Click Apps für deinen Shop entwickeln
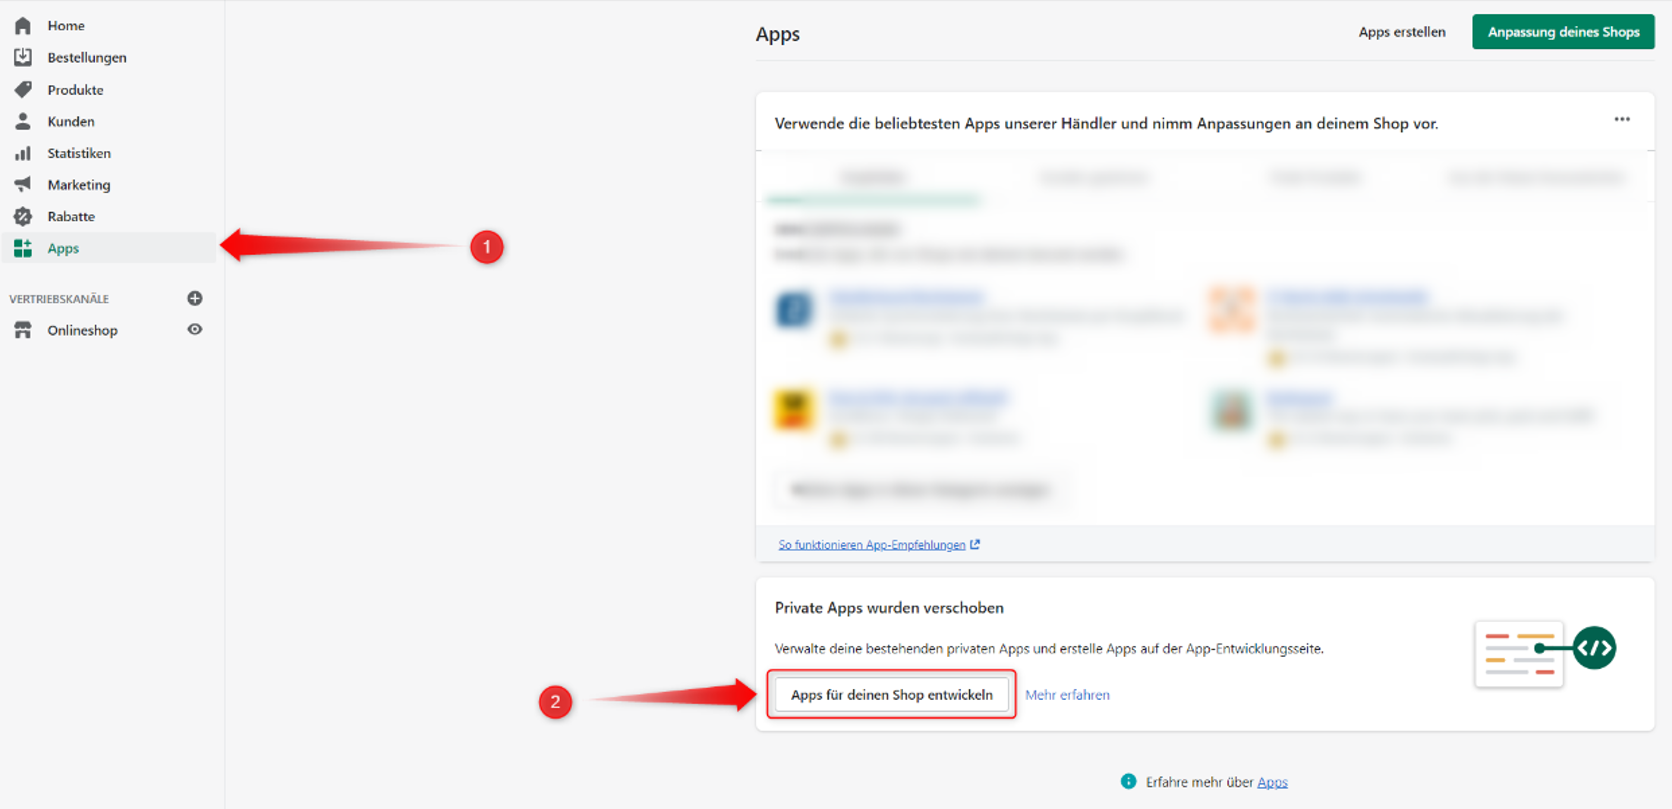This screenshot has width=1672, height=809. pos(891,695)
